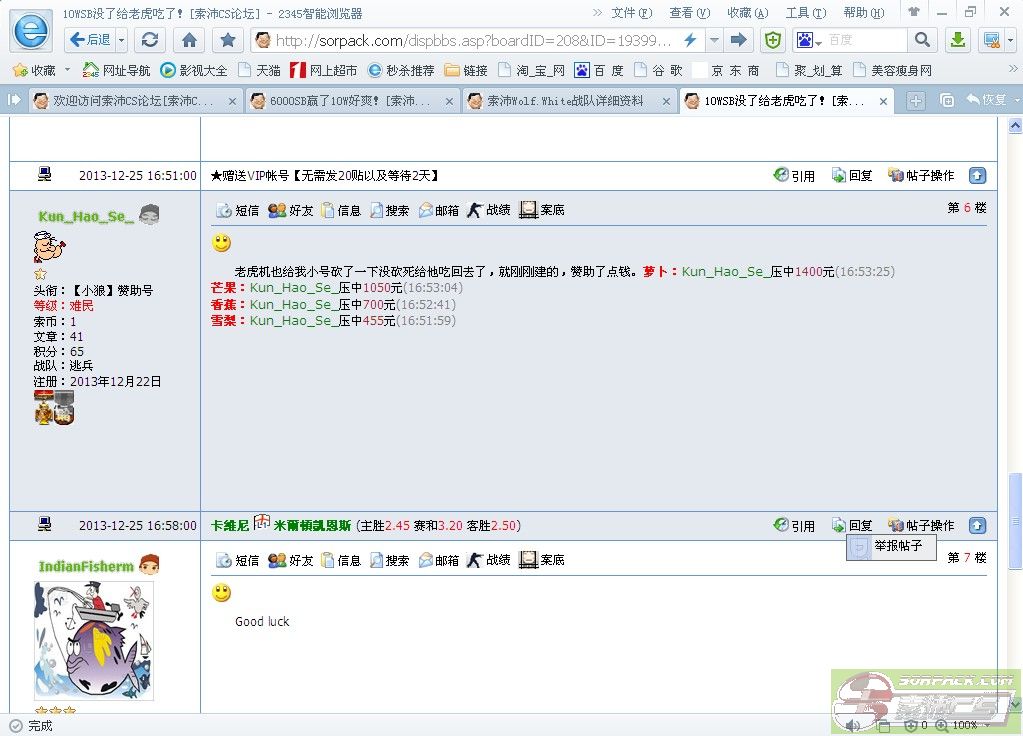Click the Baidu search input field
The height and width of the screenshot is (736, 1023).
[x=865, y=40]
